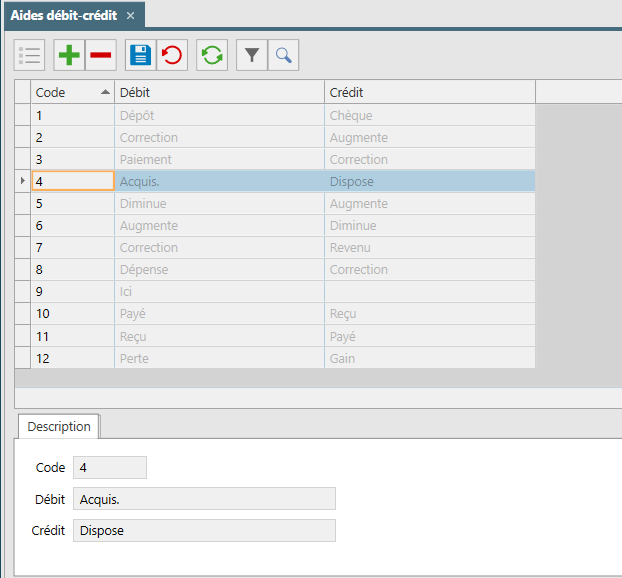Click the Dépôt debit cell
The height and width of the screenshot is (578, 622).
click(x=219, y=115)
